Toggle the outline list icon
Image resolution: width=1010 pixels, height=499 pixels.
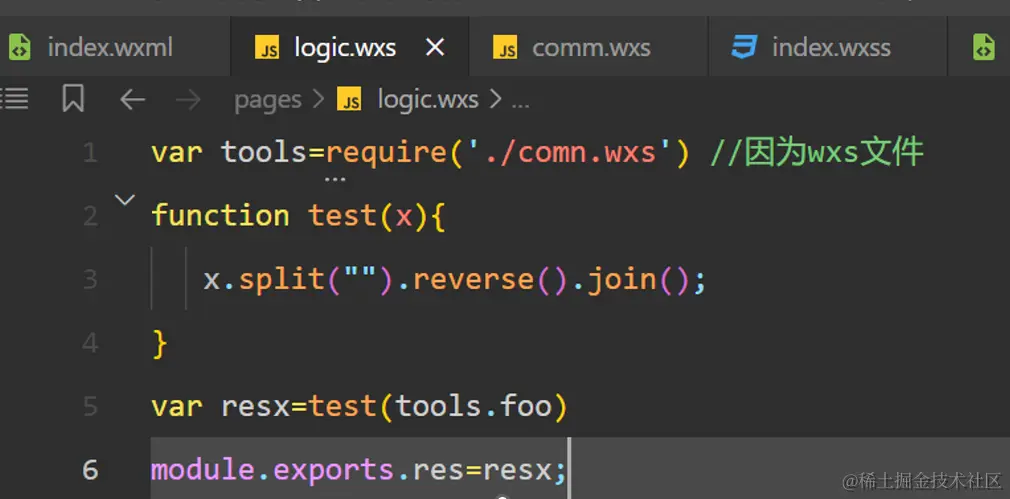(x=14, y=99)
